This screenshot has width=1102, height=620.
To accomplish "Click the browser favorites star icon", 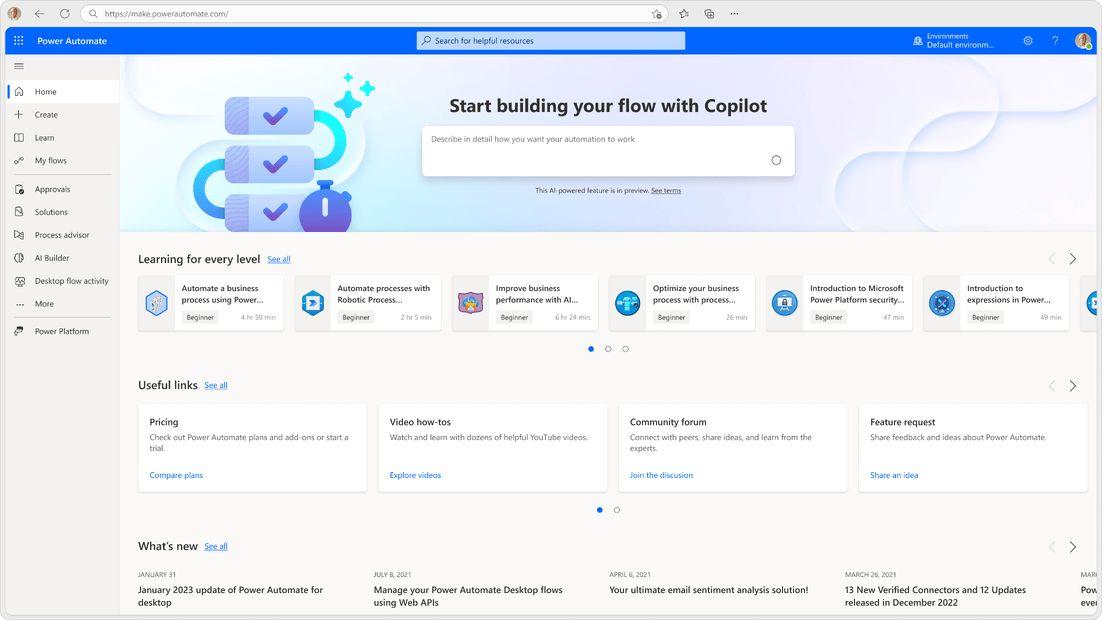I will (x=684, y=13).
